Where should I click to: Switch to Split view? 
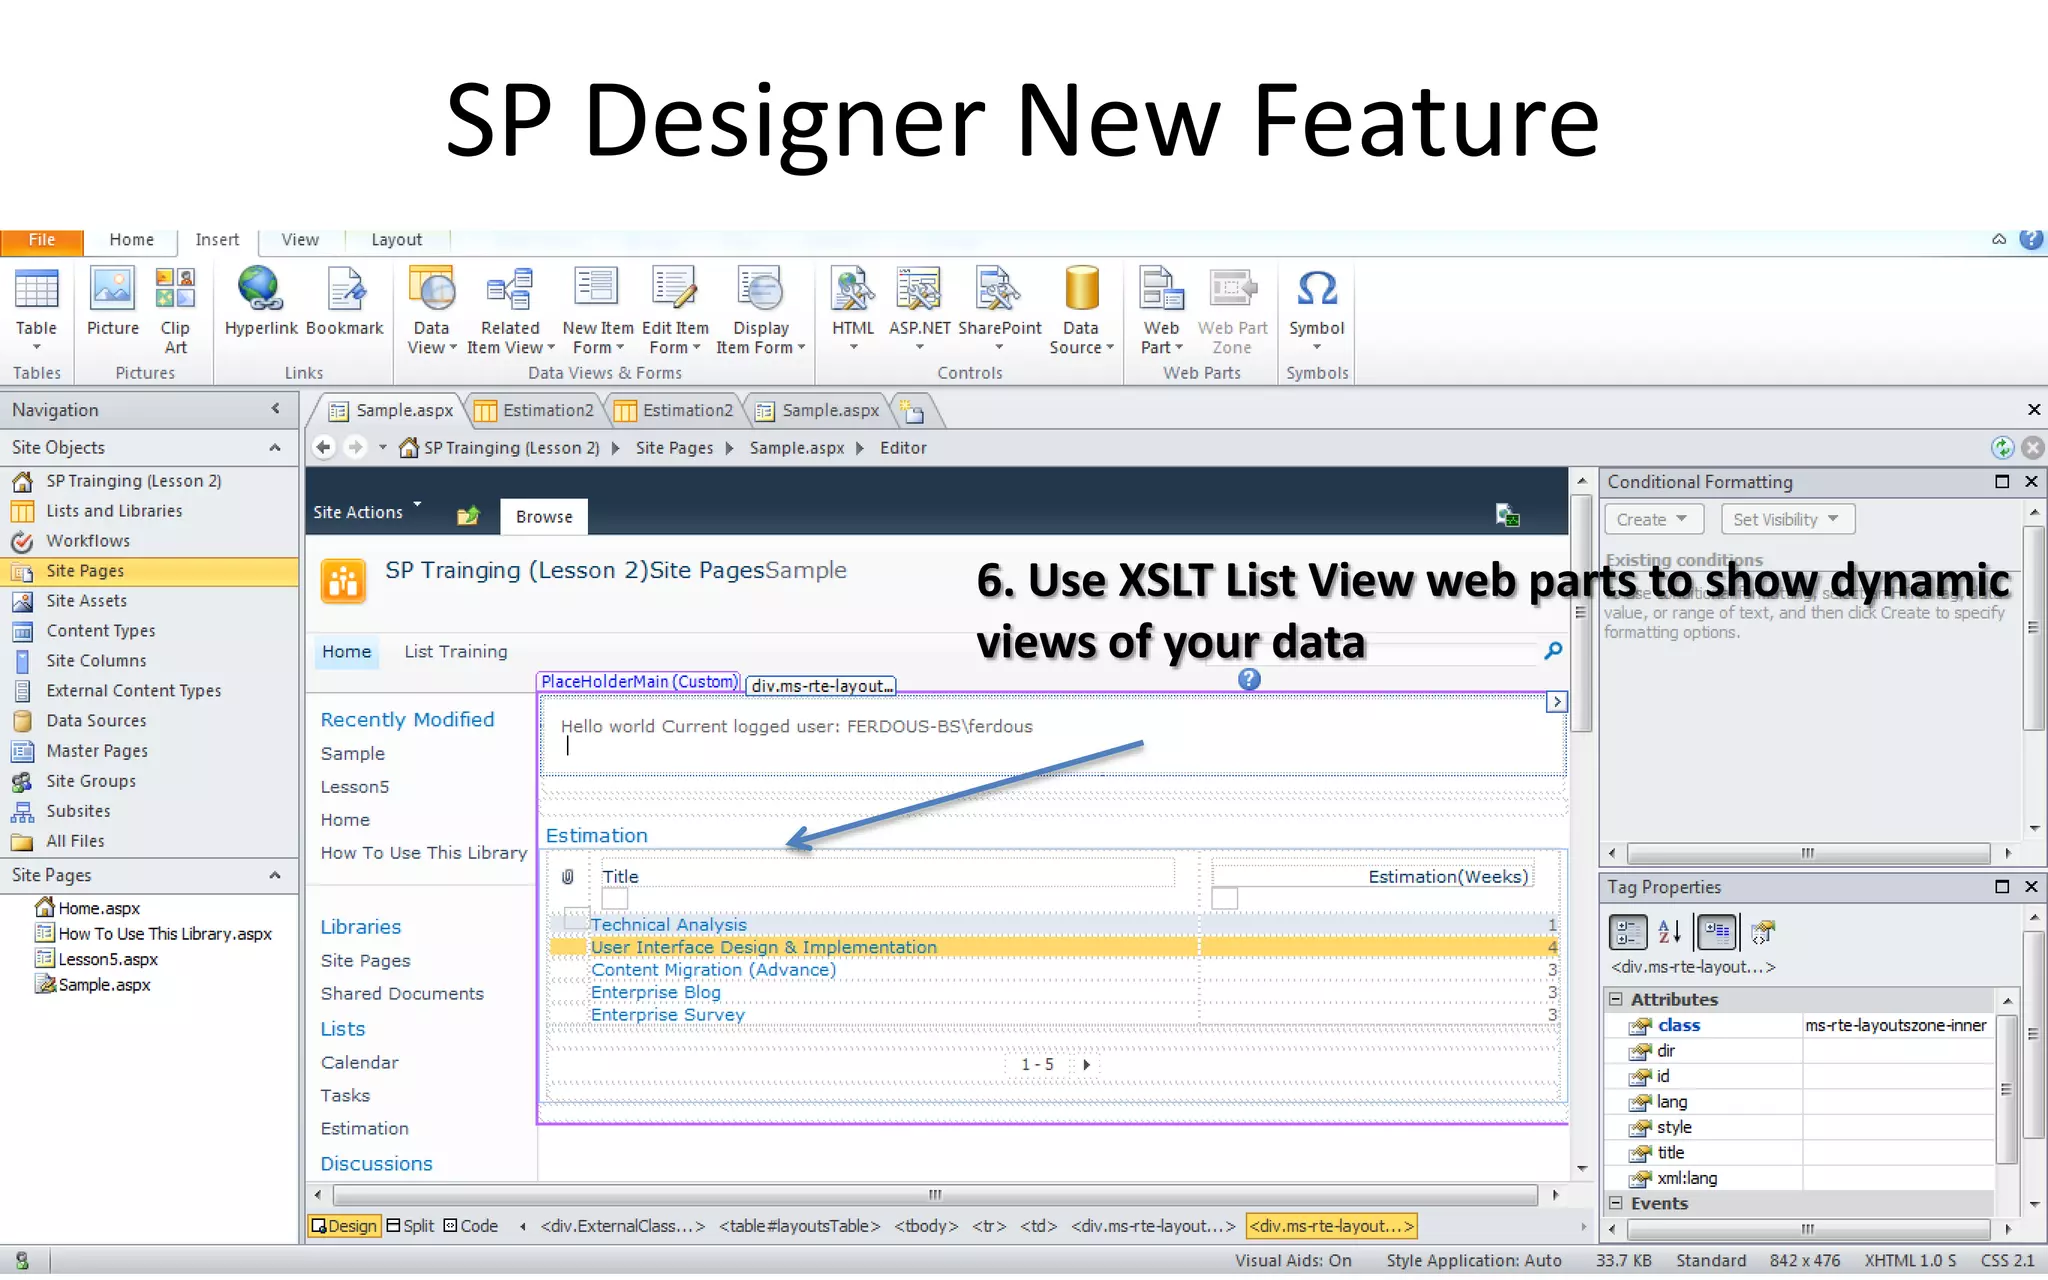pos(410,1225)
